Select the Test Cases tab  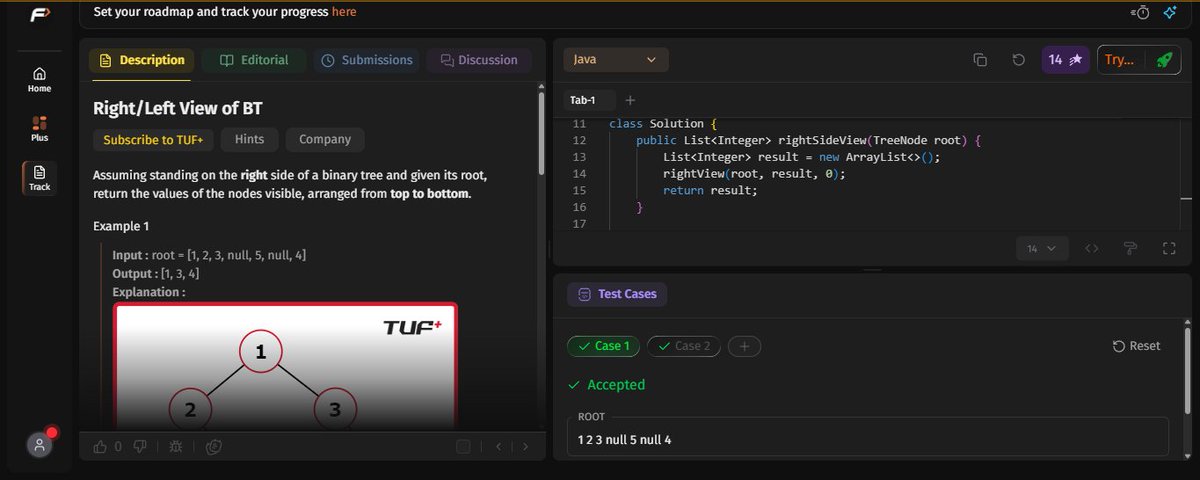(x=618, y=294)
